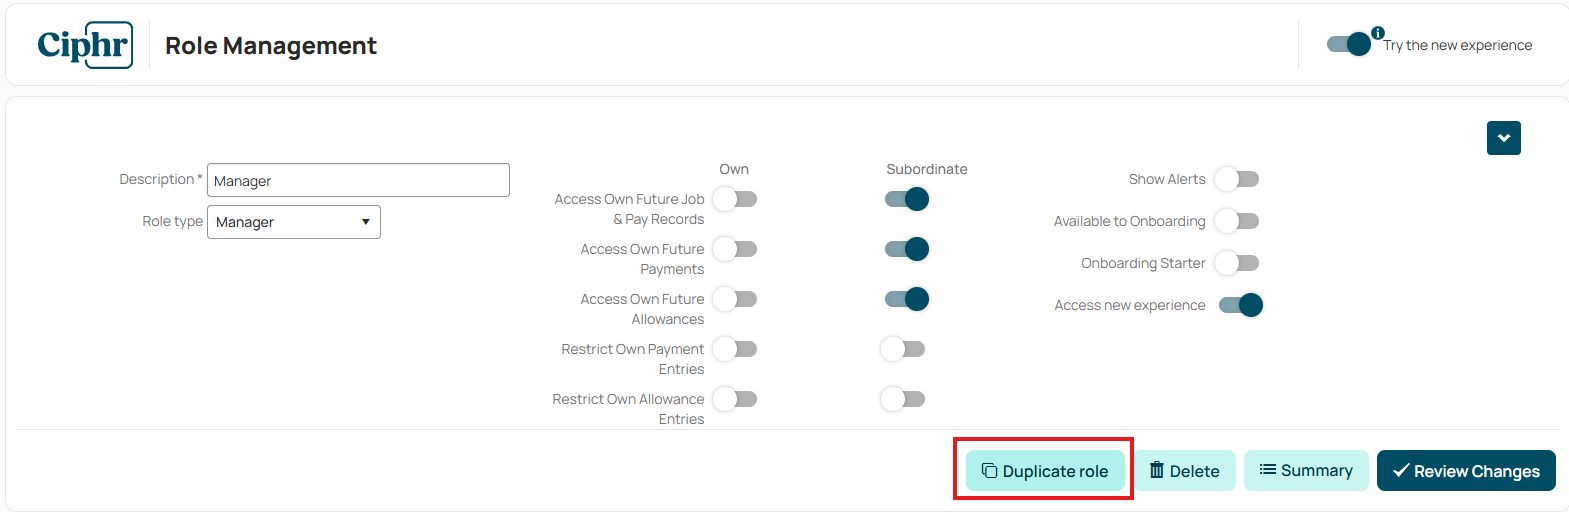Open the Role type dropdown

(x=294, y=222)
